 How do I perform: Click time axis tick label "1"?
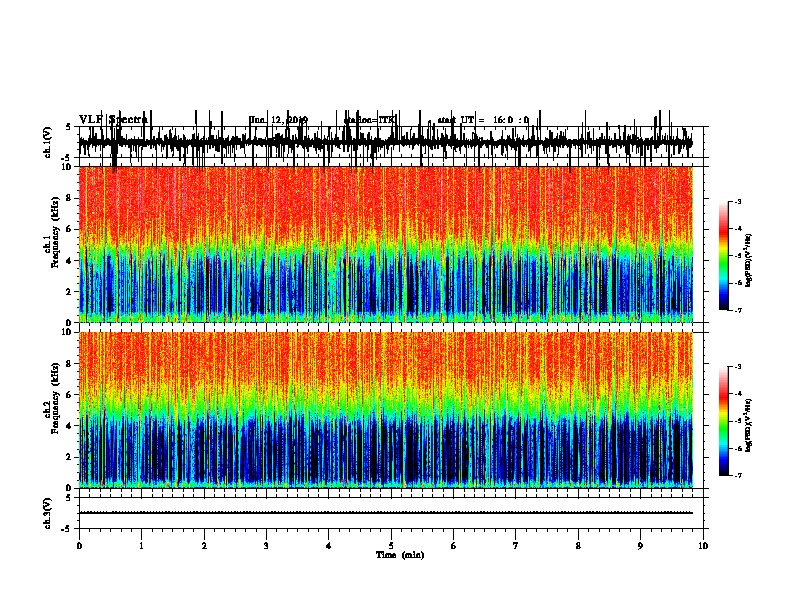[x=141, y=546]
